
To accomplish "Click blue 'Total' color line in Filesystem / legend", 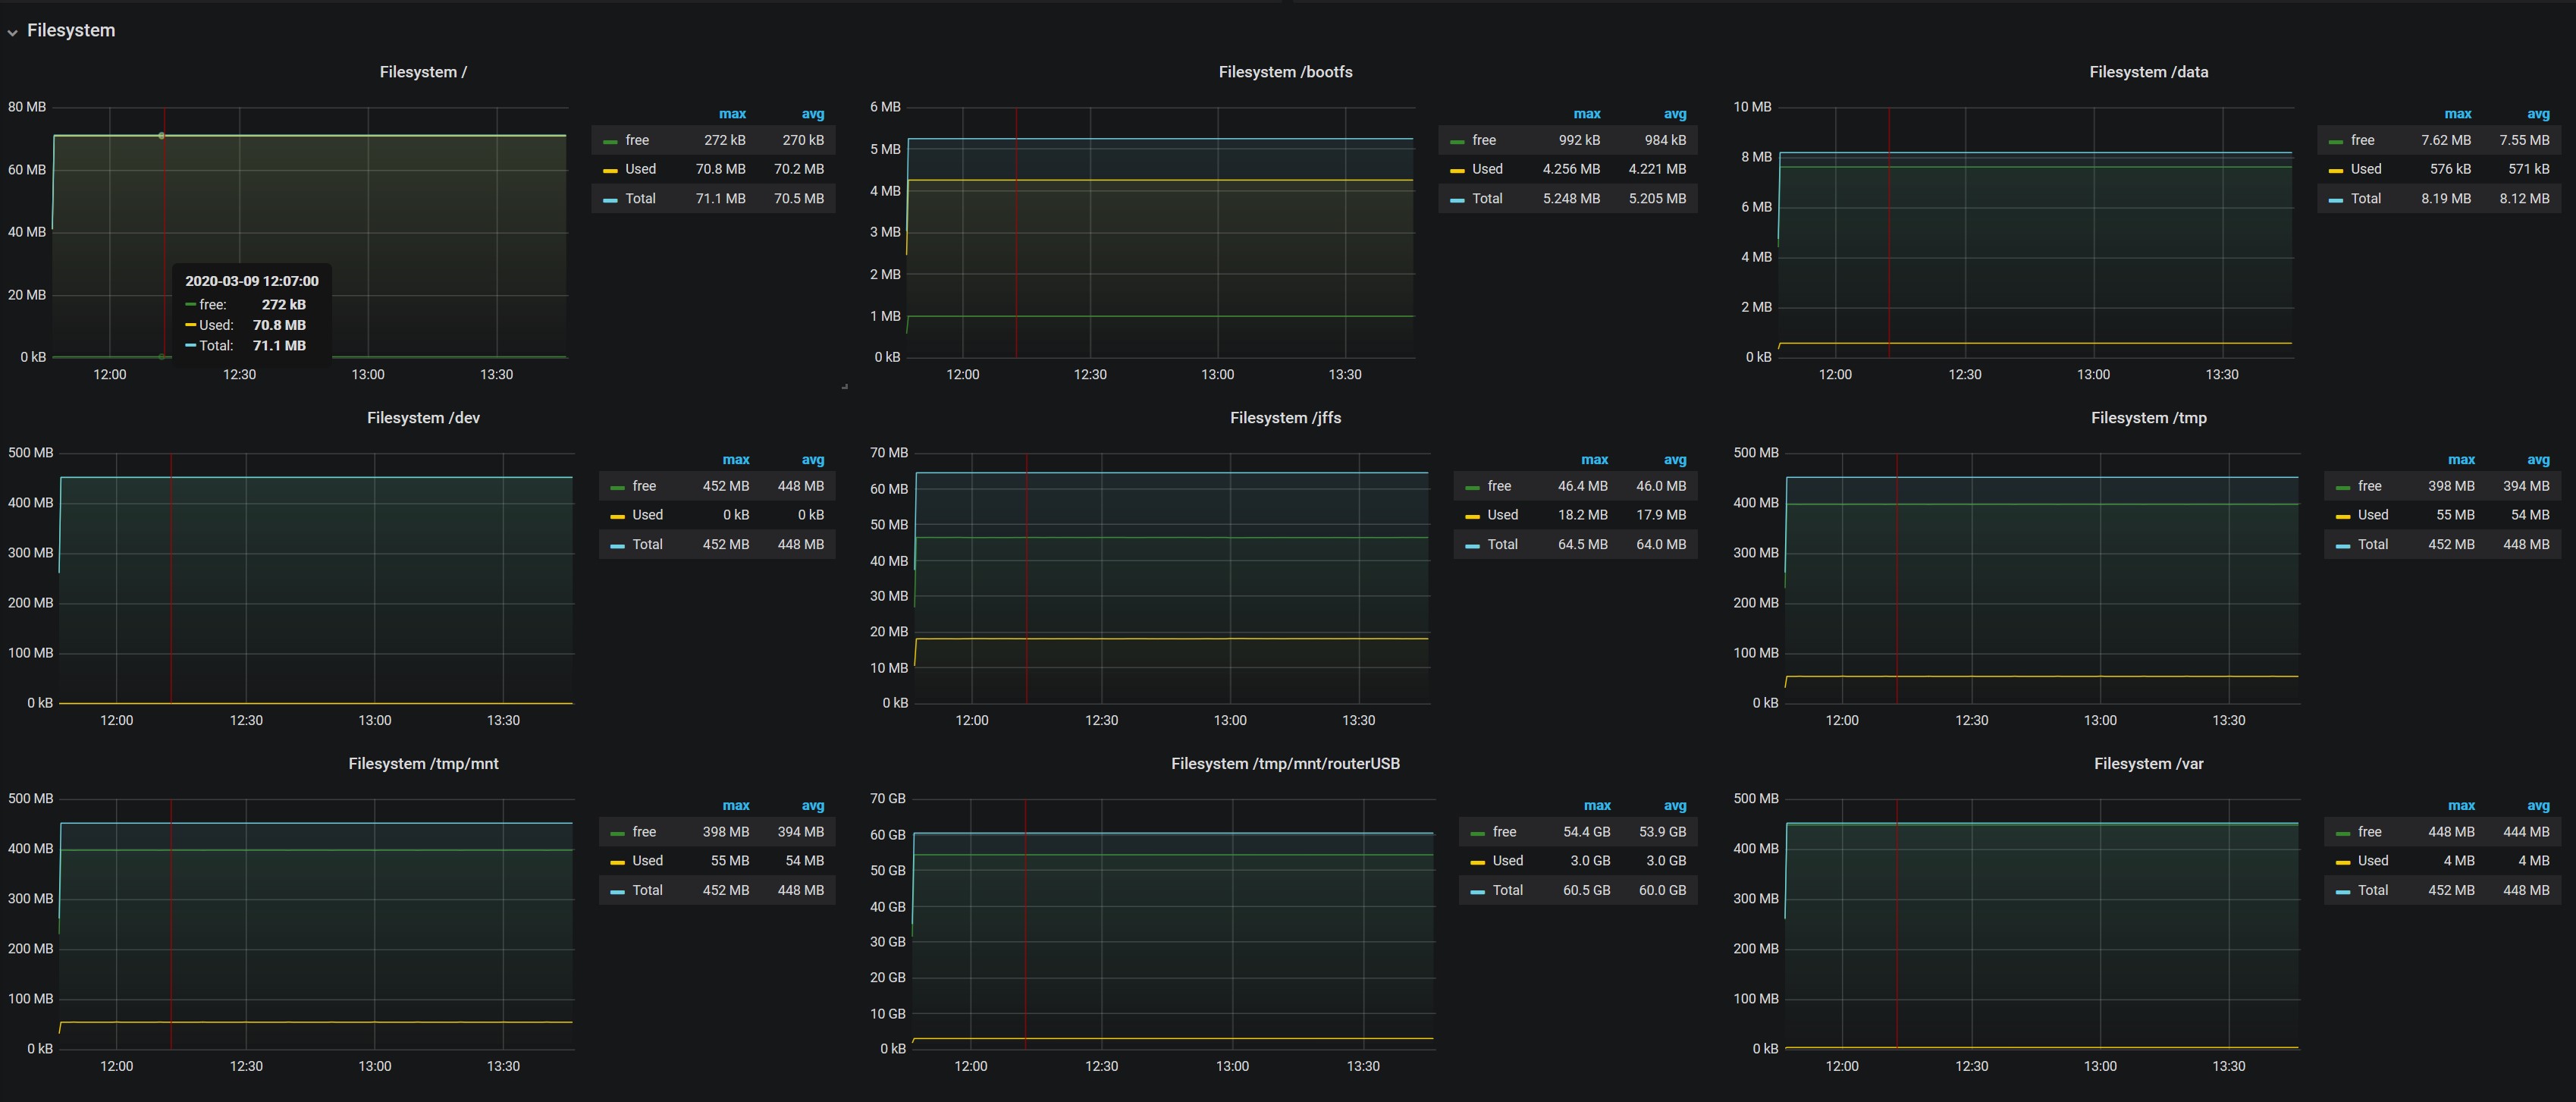I will (x=610, y=200).
